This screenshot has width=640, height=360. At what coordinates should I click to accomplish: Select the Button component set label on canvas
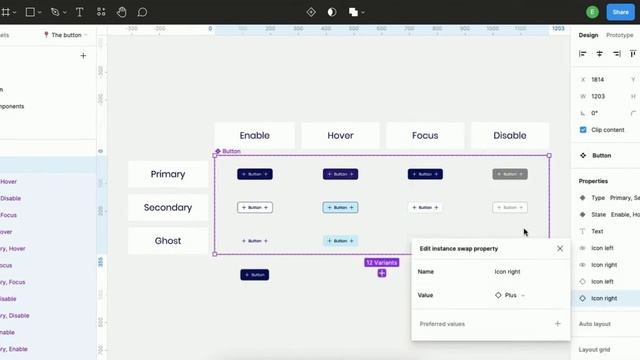(228, 151)
